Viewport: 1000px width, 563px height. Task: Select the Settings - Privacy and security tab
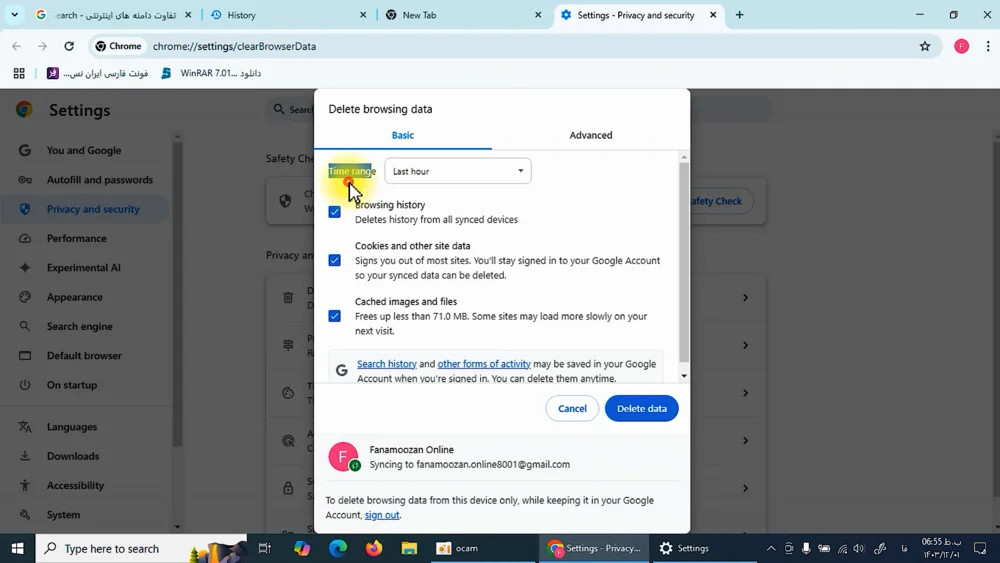638,15
